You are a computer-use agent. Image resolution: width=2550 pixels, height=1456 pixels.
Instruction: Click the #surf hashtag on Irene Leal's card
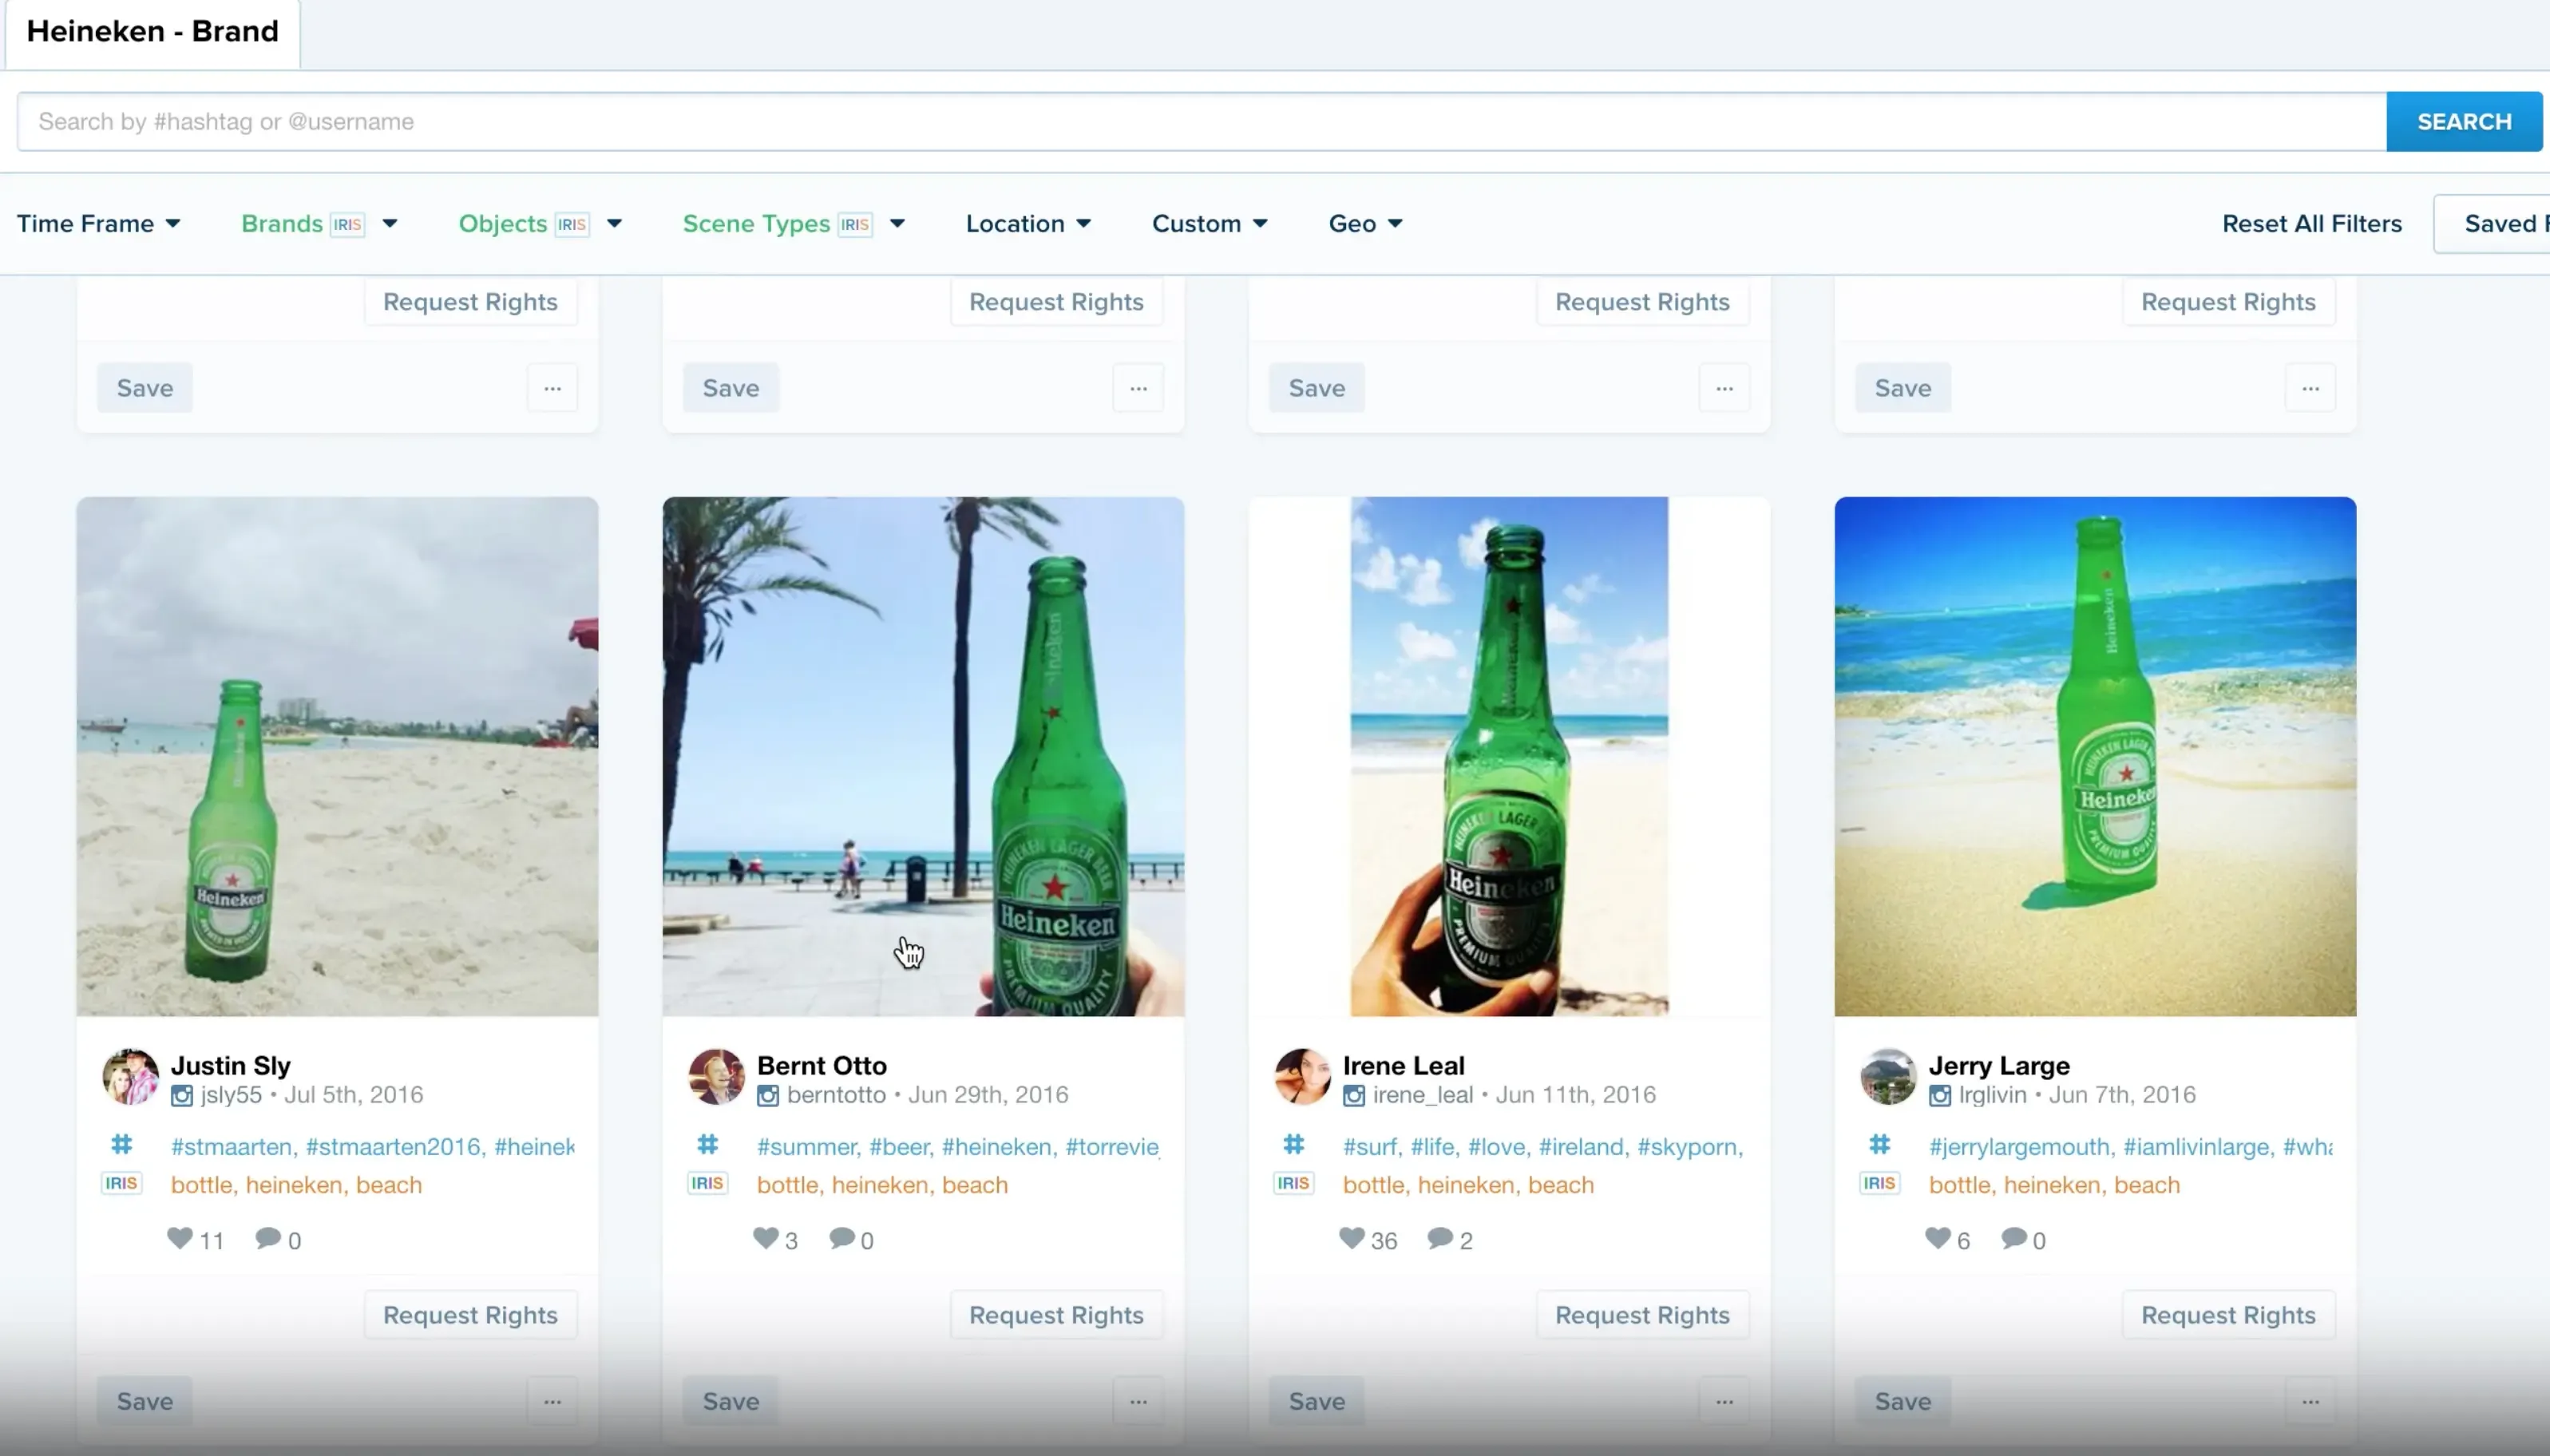(1370, 1147)
